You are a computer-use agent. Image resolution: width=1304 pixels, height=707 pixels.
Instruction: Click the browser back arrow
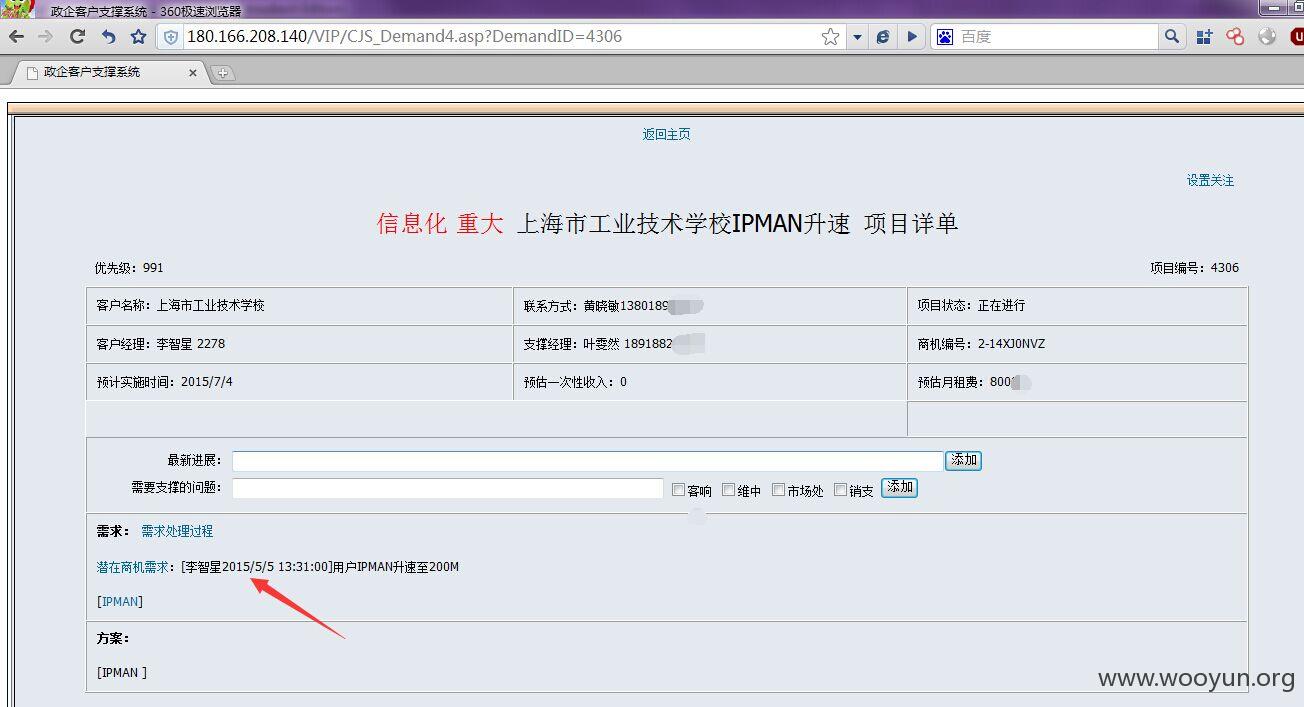[16, 37]
